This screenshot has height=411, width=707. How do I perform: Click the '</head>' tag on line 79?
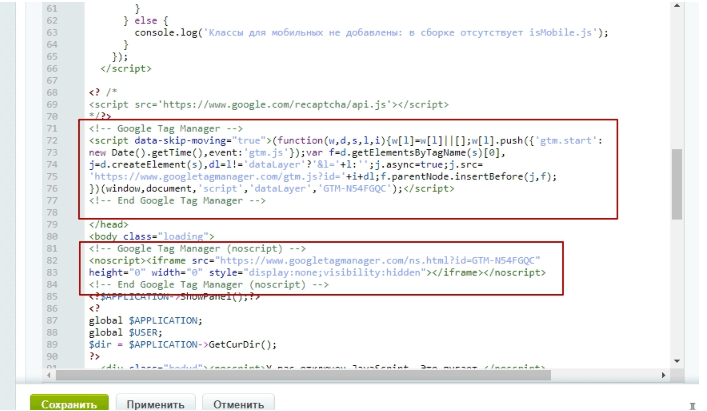point(109,224)
